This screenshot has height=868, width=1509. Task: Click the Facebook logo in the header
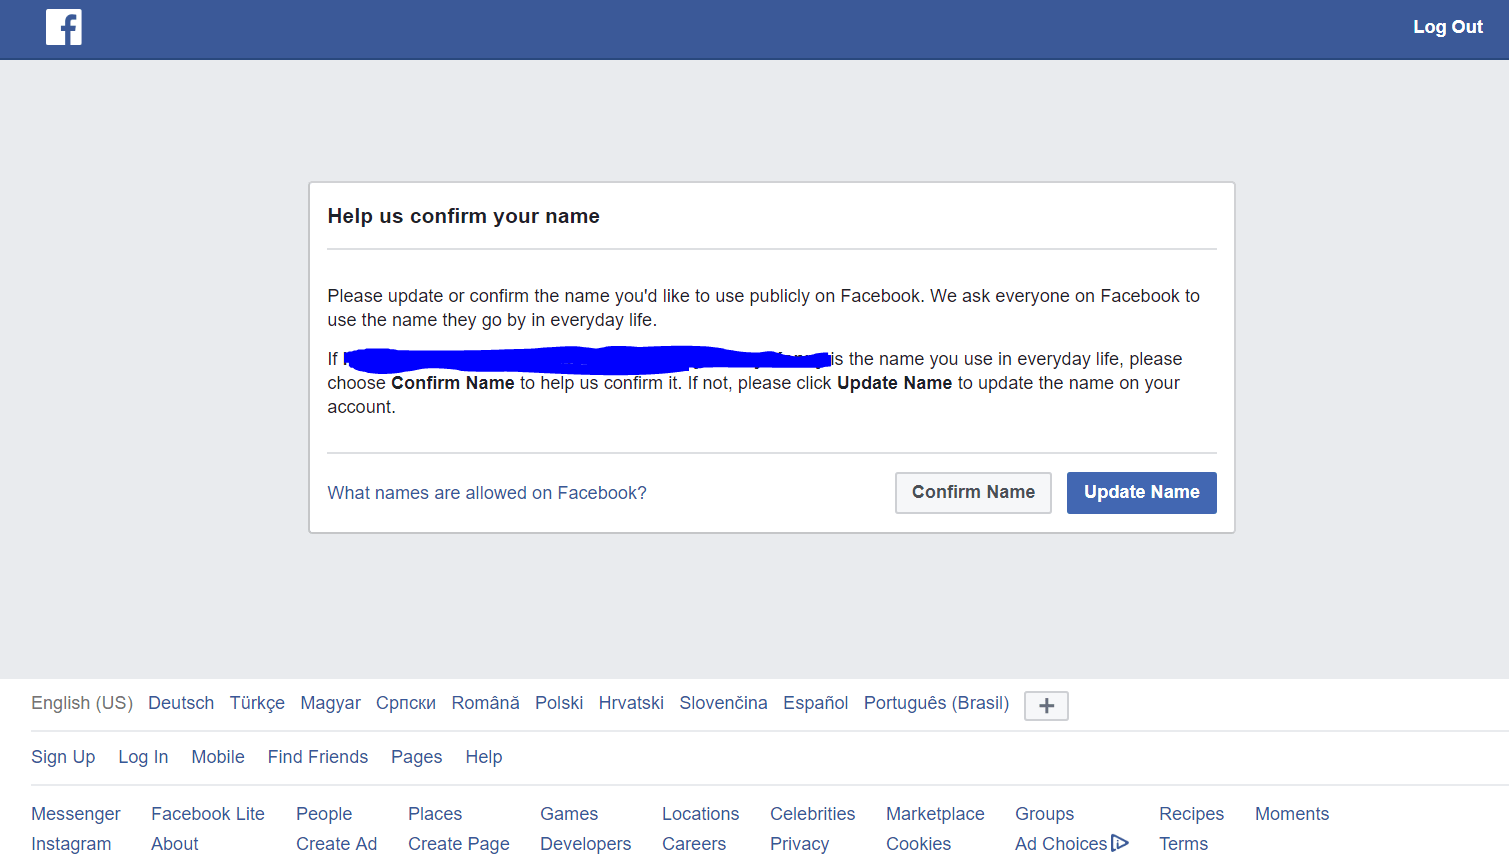63,27
